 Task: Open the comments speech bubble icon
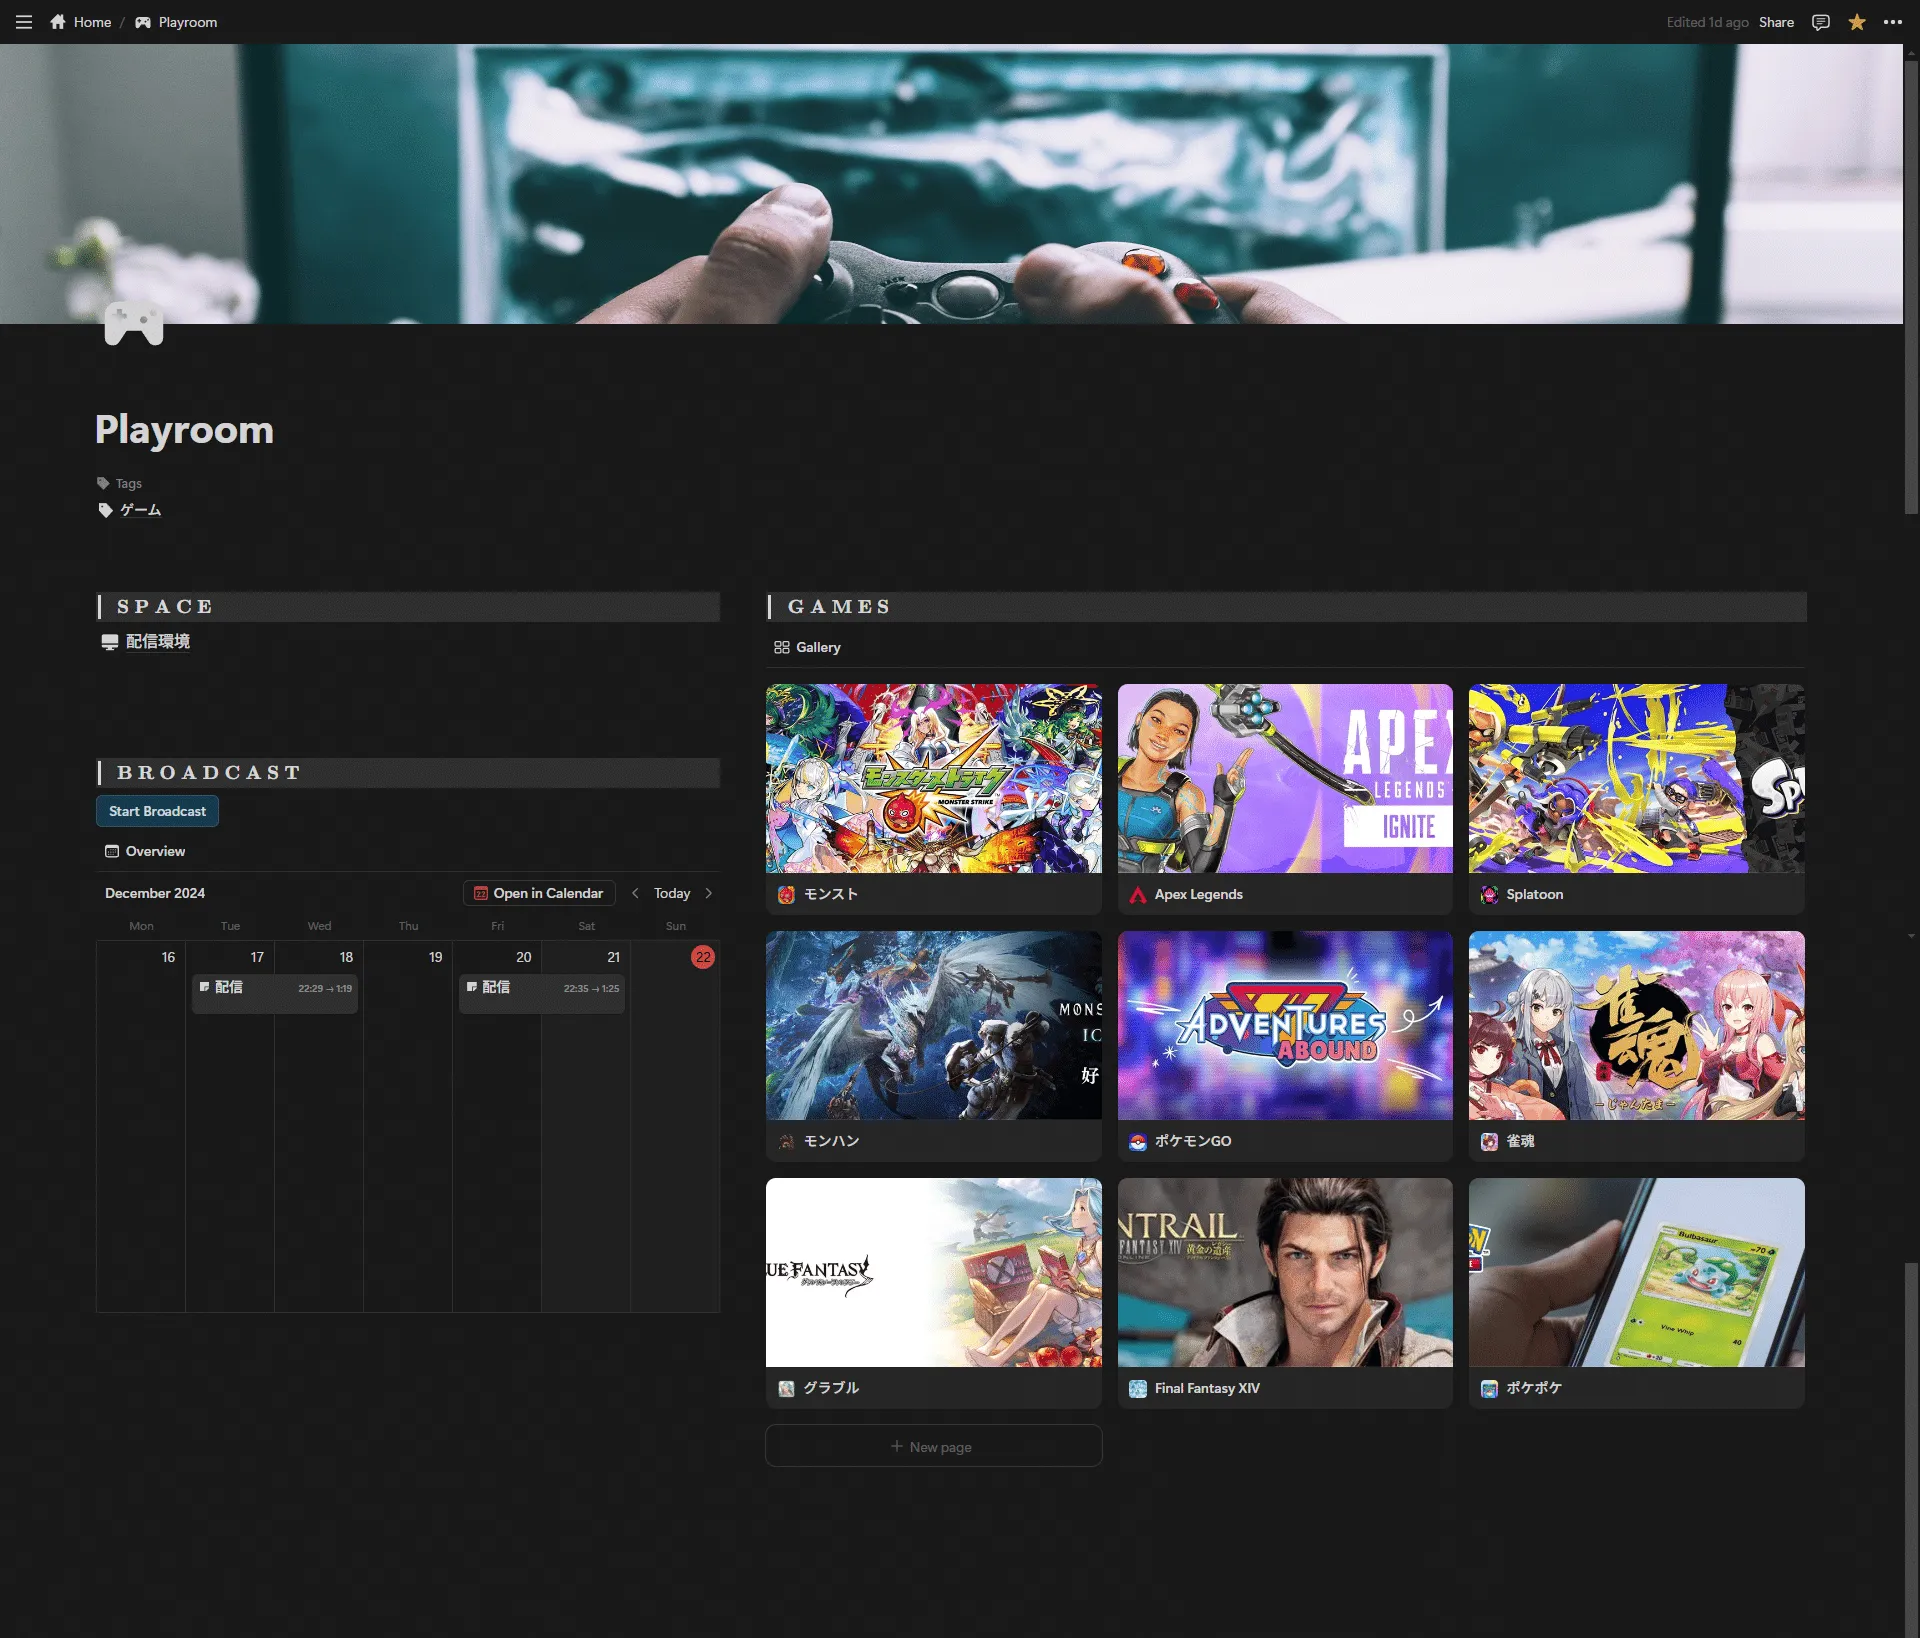(1821, 22)
